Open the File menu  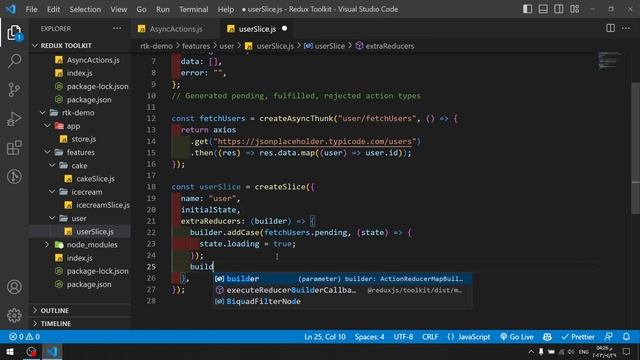point(31,9)
